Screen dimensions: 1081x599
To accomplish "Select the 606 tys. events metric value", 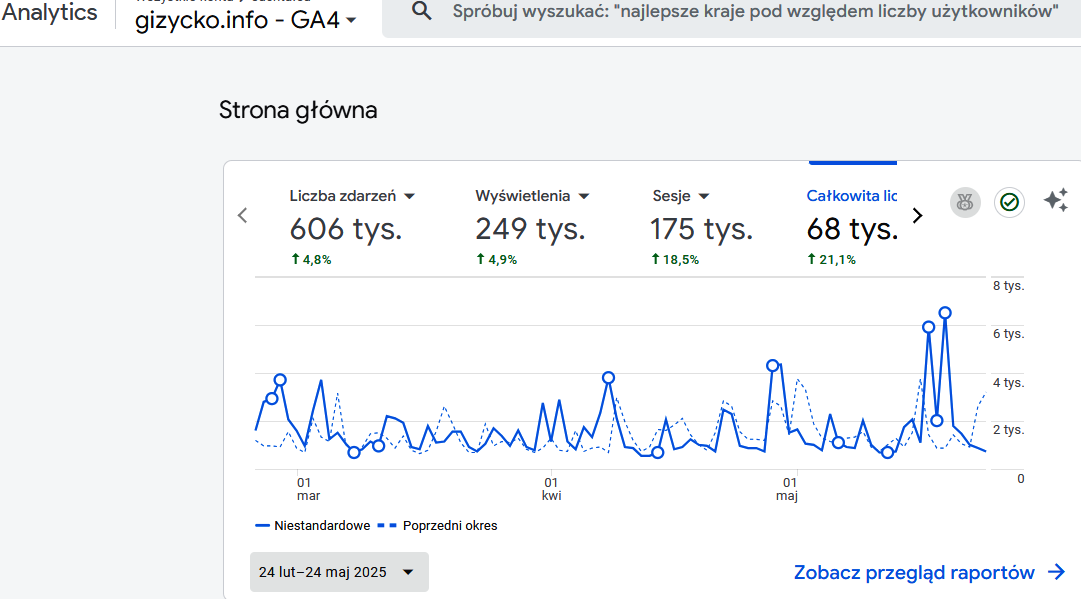I will click(x=346, y=229).
